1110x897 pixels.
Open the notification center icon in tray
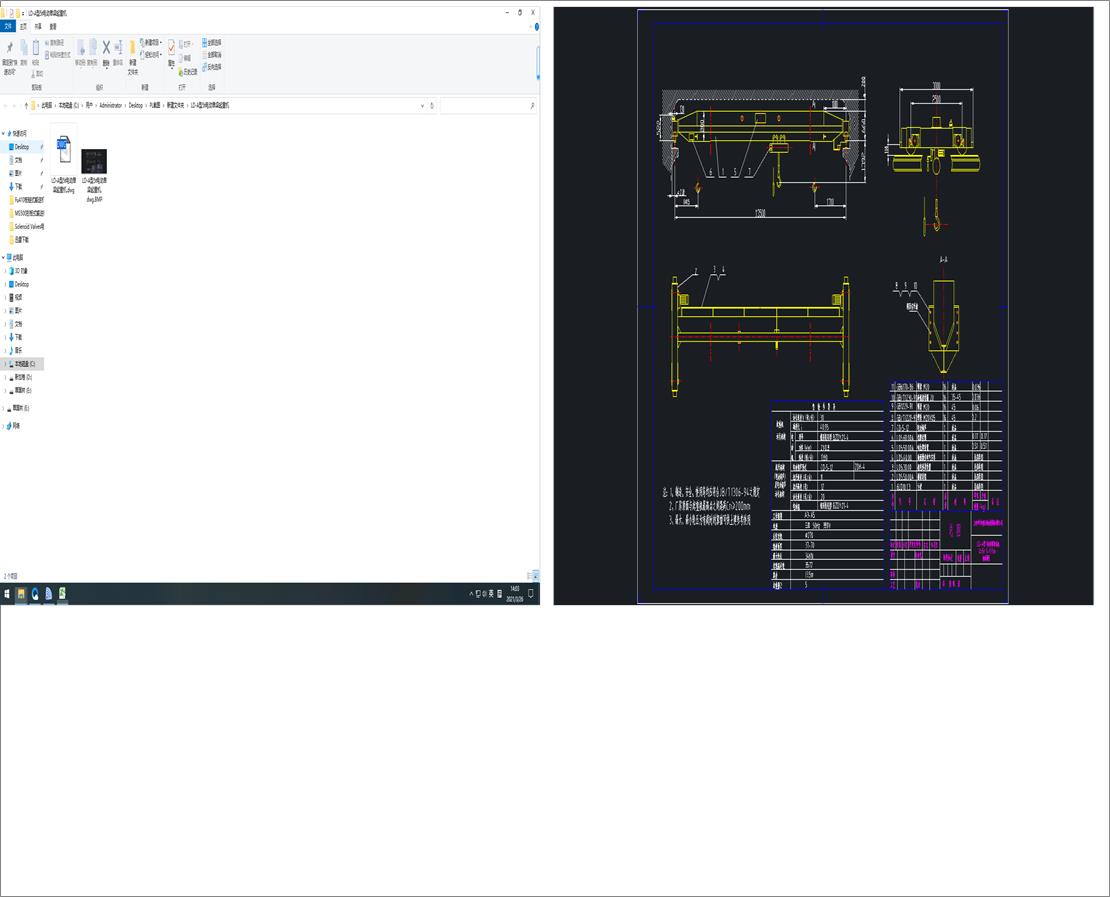coord(531,594)
